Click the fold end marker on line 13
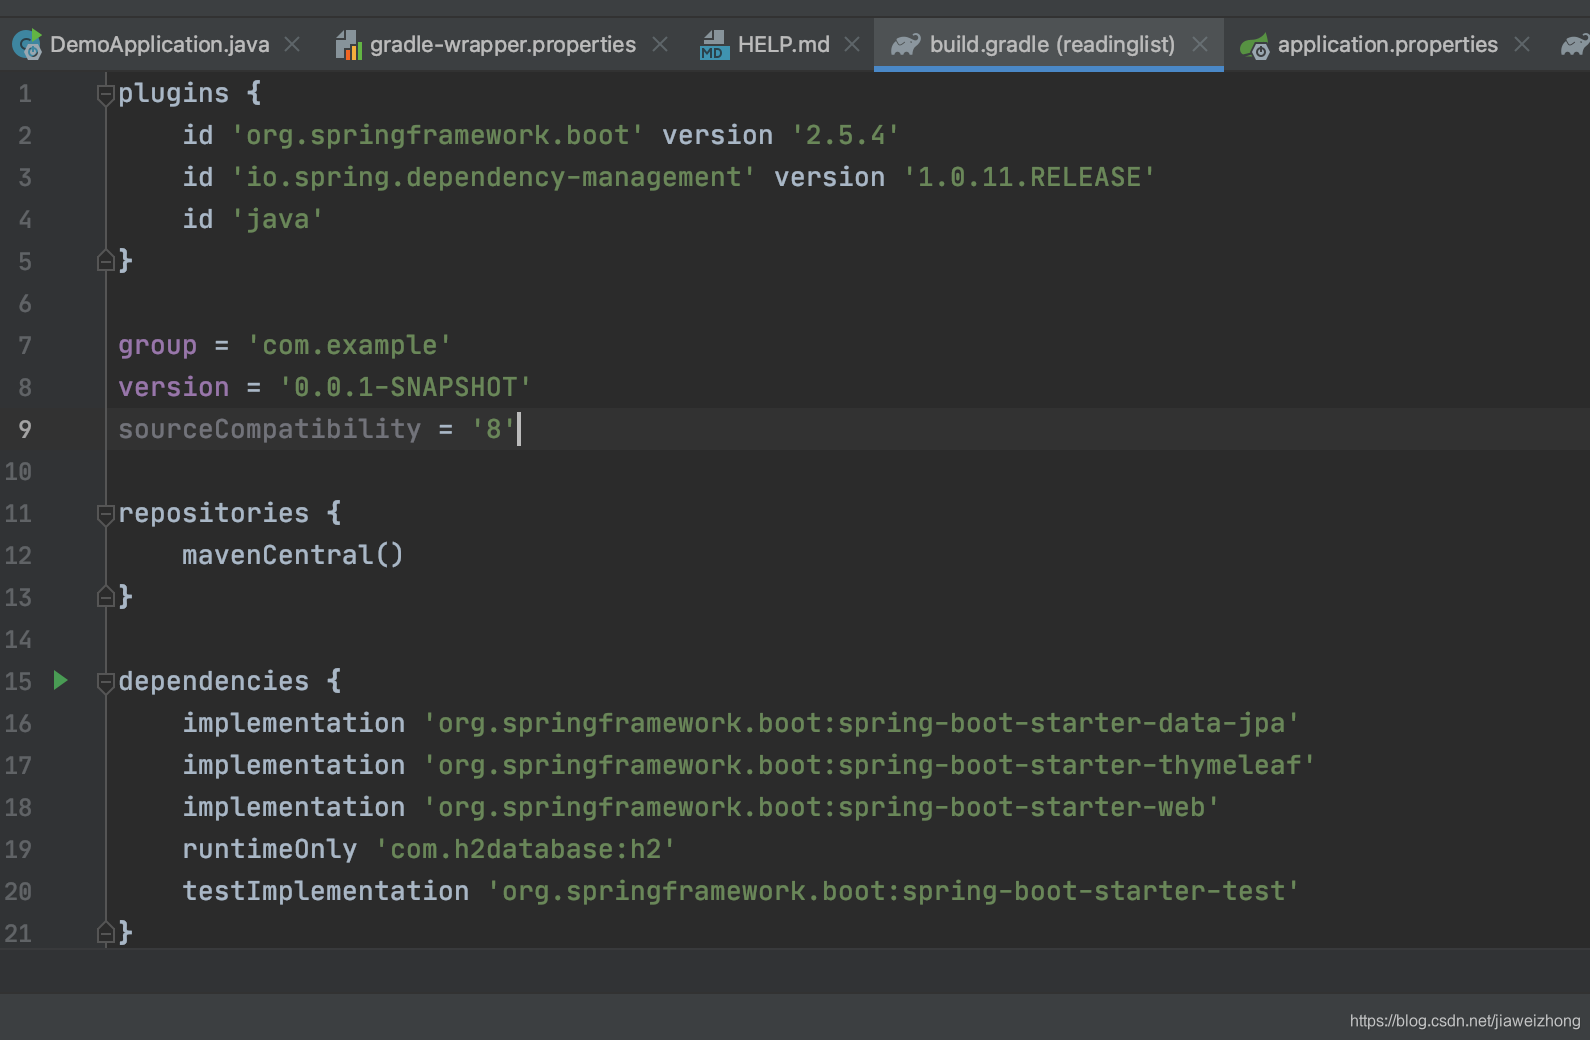1590x1040 pixels. point(105,597)
